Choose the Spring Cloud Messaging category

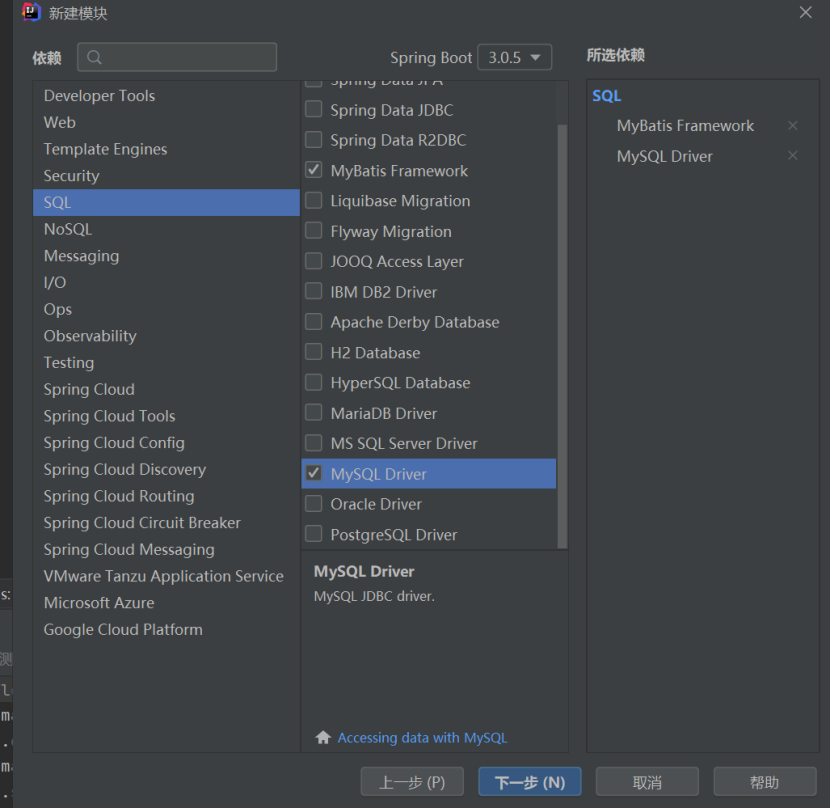pyautogui.click(x=166, y=549)
